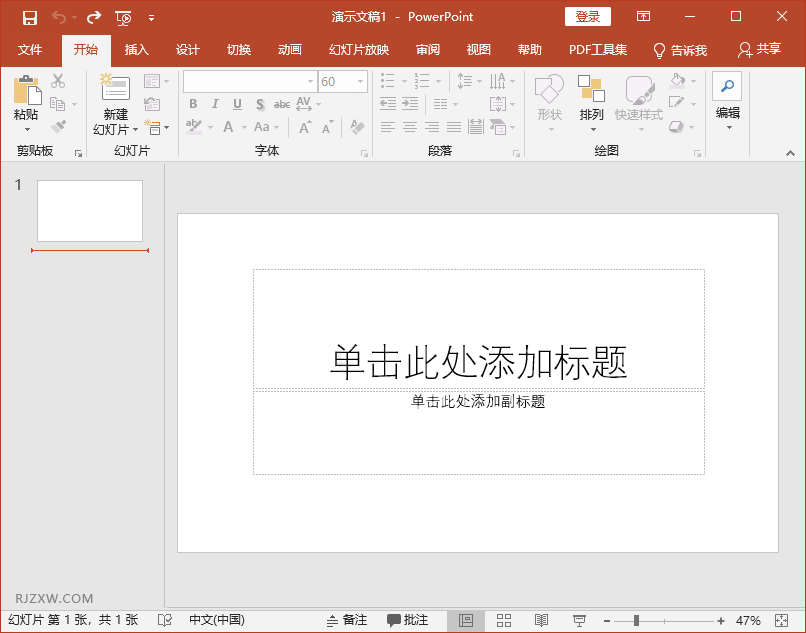Switch to the Insert (插入) ribbon tab
Image resolution: width=806 pixels, height=633 pixels.
[136, 49]
